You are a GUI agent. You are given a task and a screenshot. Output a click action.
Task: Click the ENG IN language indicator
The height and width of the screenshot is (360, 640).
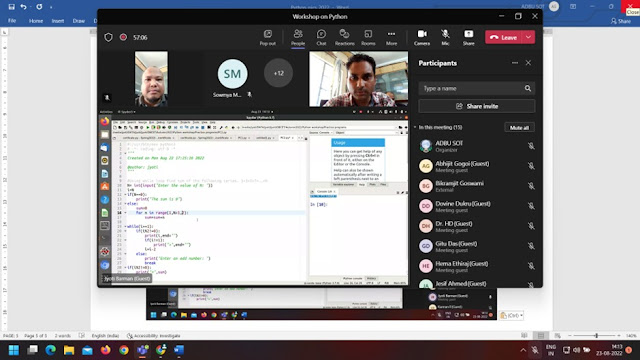click(551, 350)
